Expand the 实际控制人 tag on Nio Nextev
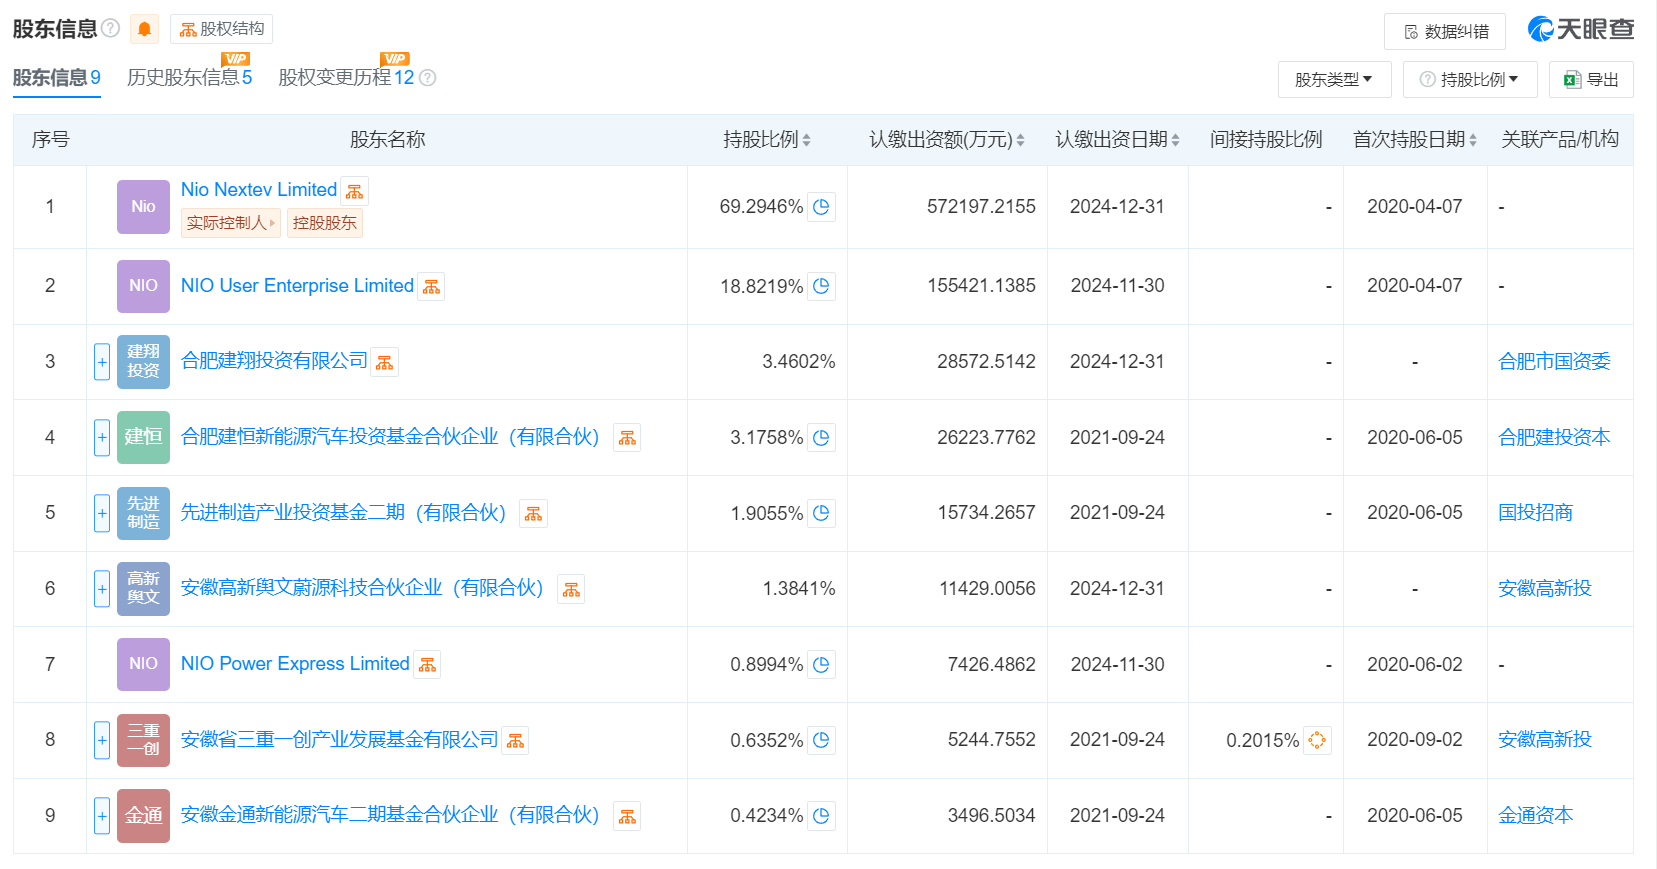This screenshot has height=869, width=1657. tap(231, 223)
